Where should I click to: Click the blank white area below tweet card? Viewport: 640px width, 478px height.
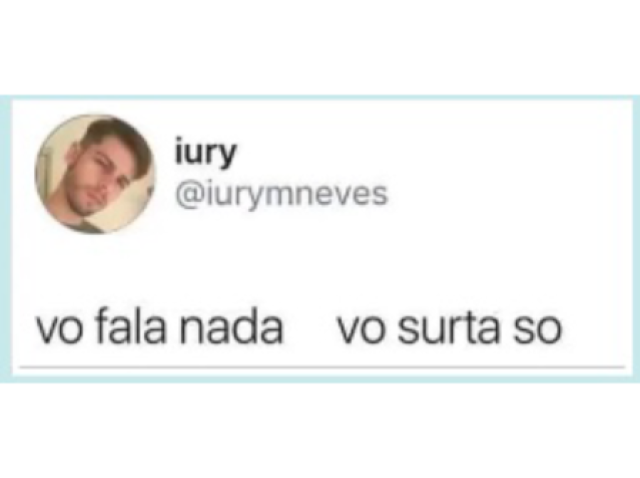[x=320, y=431]
